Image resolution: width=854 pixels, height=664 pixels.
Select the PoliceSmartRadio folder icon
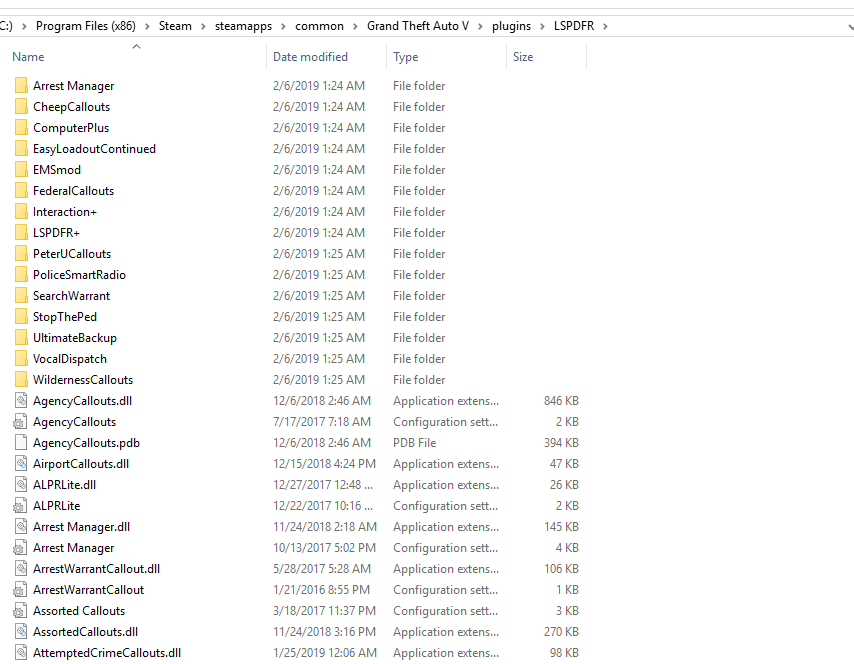(x=21, y=275)
